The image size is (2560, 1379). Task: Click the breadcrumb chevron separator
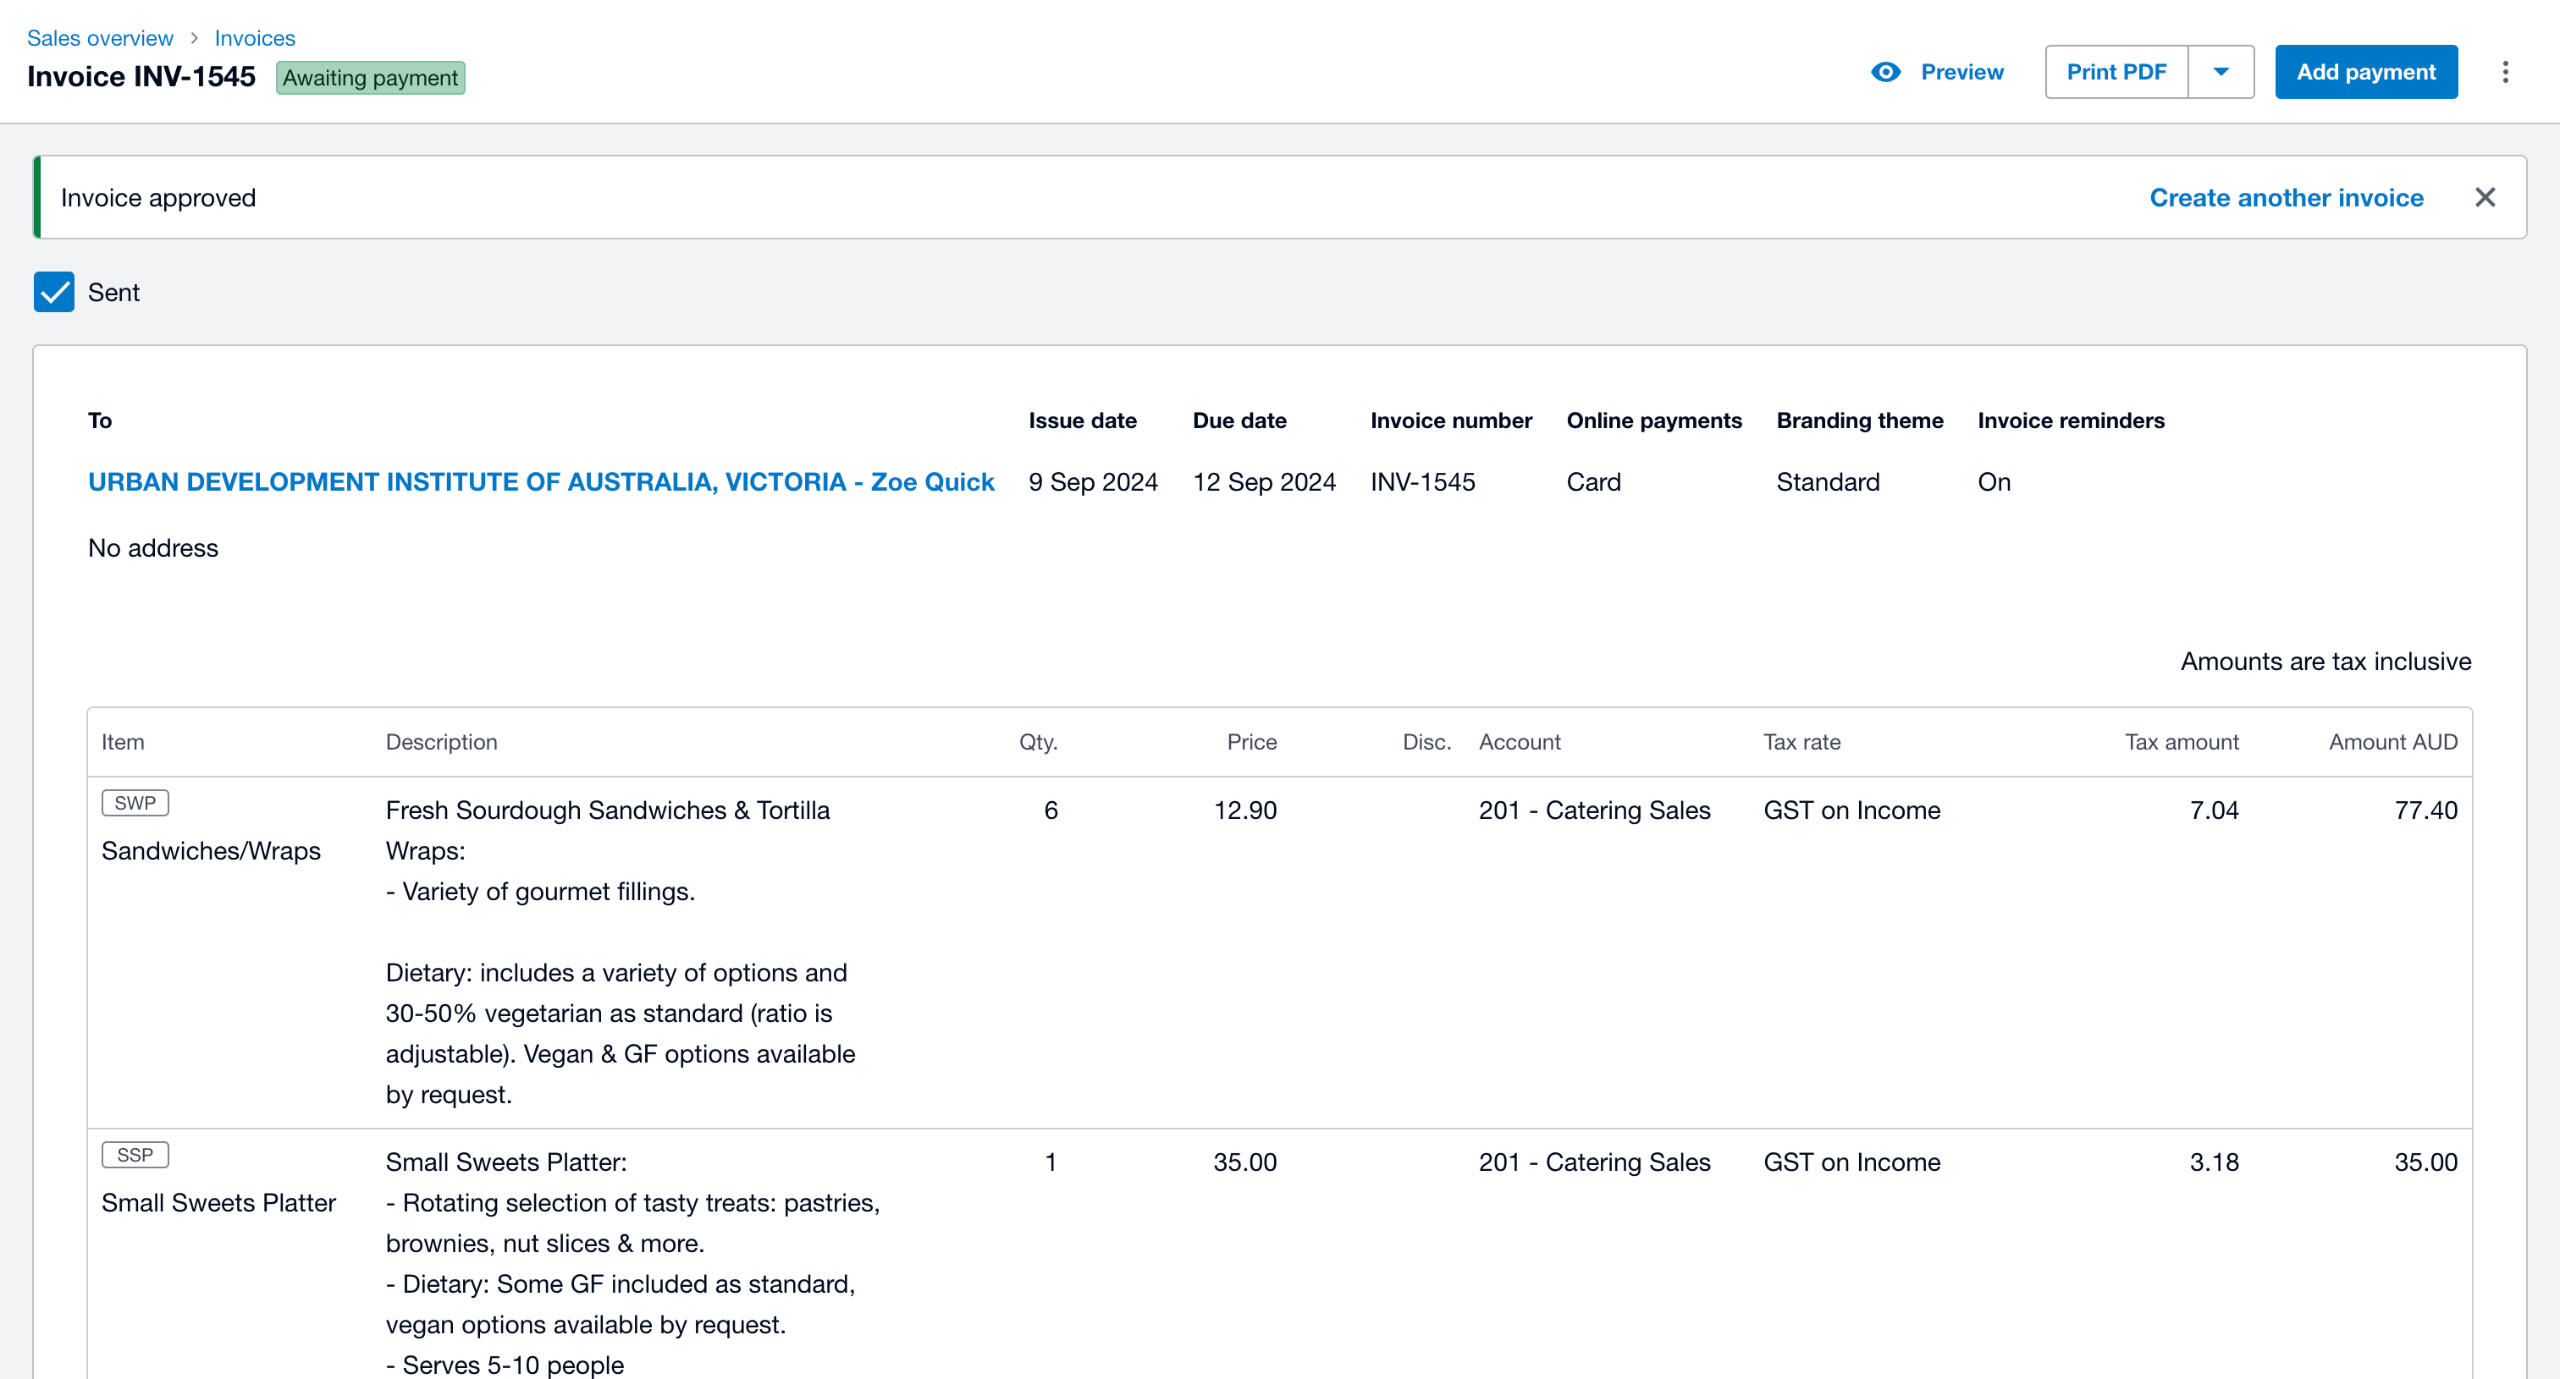[x=194, y=38]
